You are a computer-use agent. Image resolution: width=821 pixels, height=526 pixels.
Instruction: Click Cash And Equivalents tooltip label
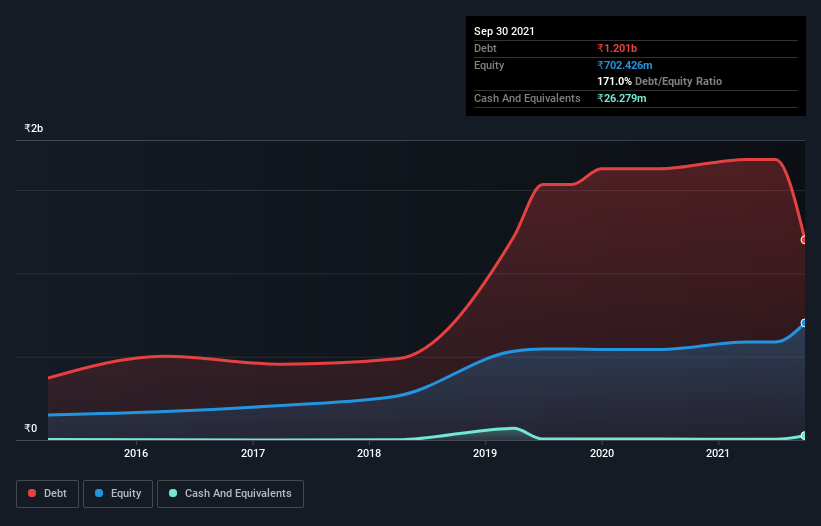point(527,98)
